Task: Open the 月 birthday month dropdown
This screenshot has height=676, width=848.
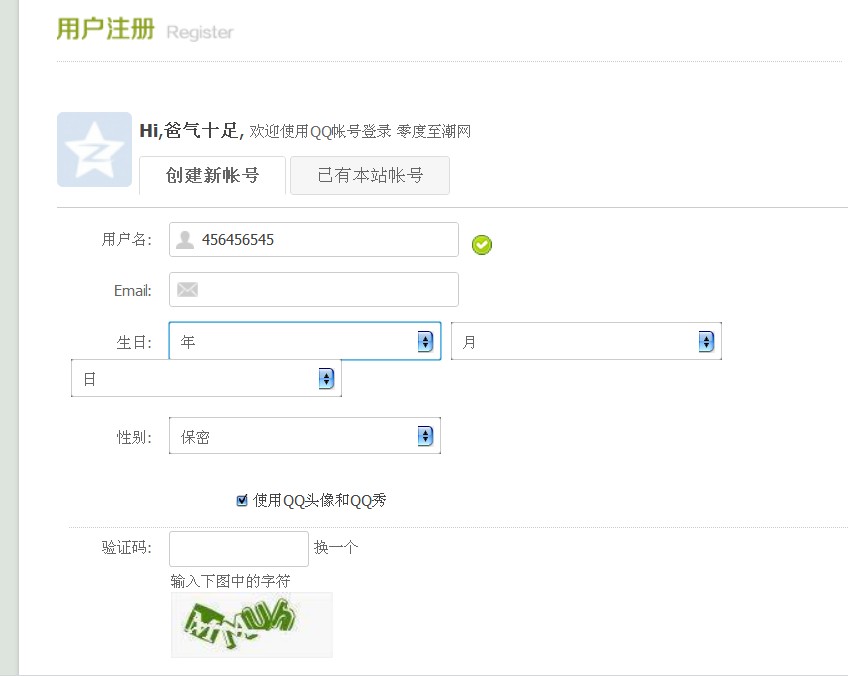Action: coord(575,342)
